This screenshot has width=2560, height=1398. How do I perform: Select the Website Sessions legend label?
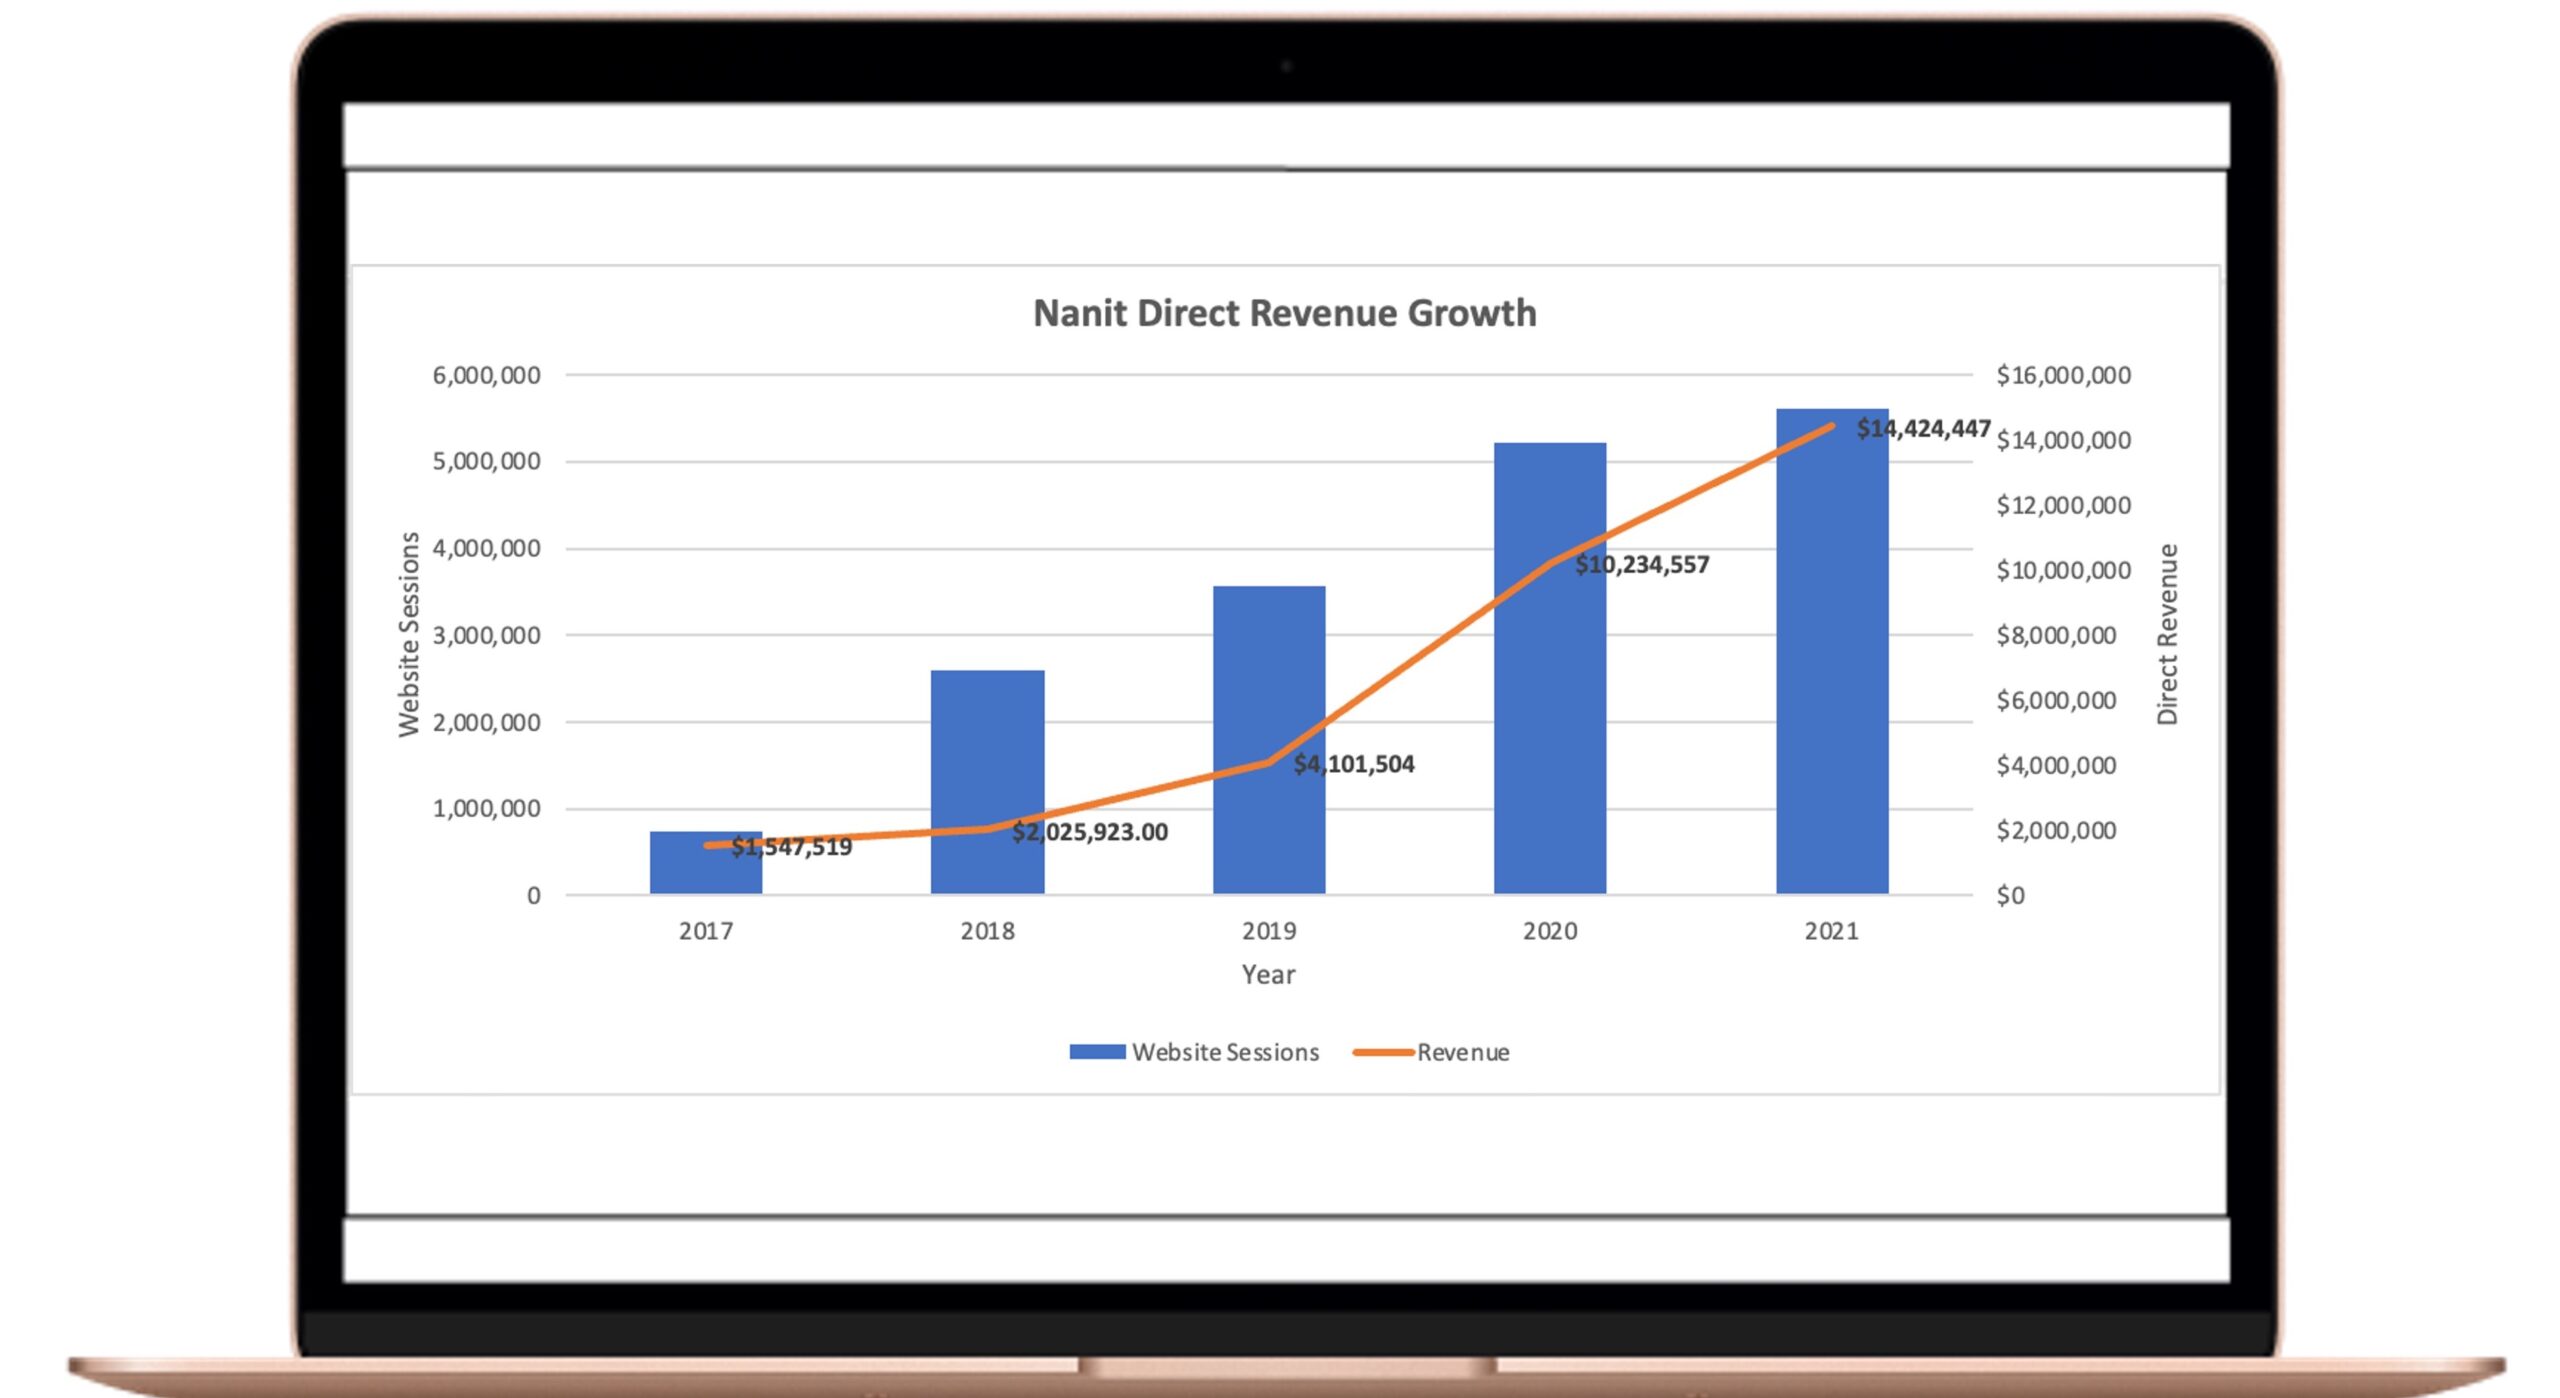pos(1225,1052)
